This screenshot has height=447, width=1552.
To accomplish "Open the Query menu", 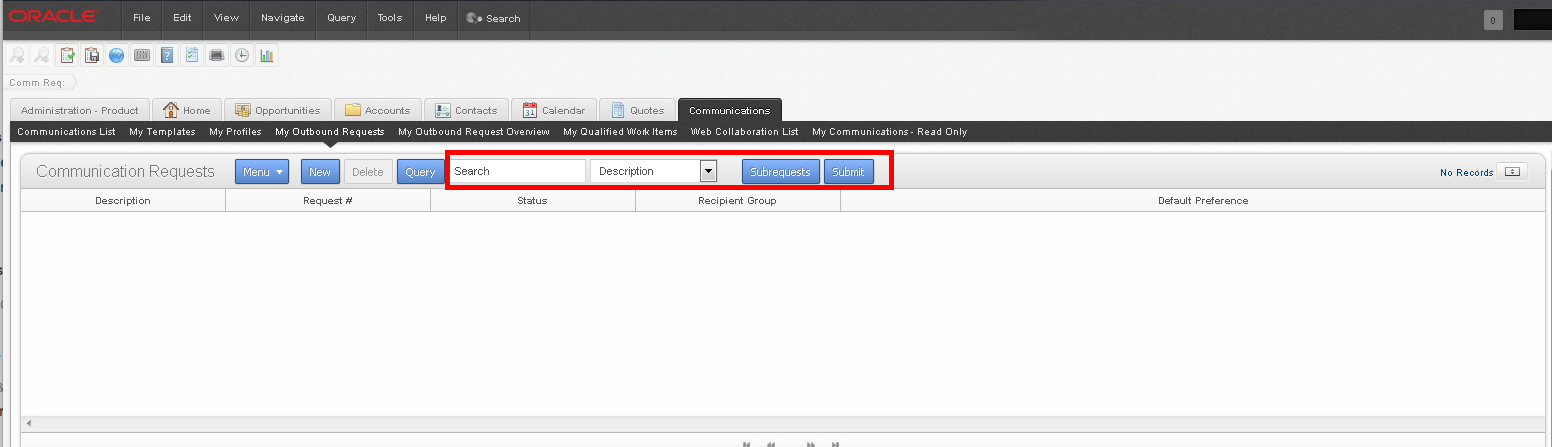I will tap(341, 18).
